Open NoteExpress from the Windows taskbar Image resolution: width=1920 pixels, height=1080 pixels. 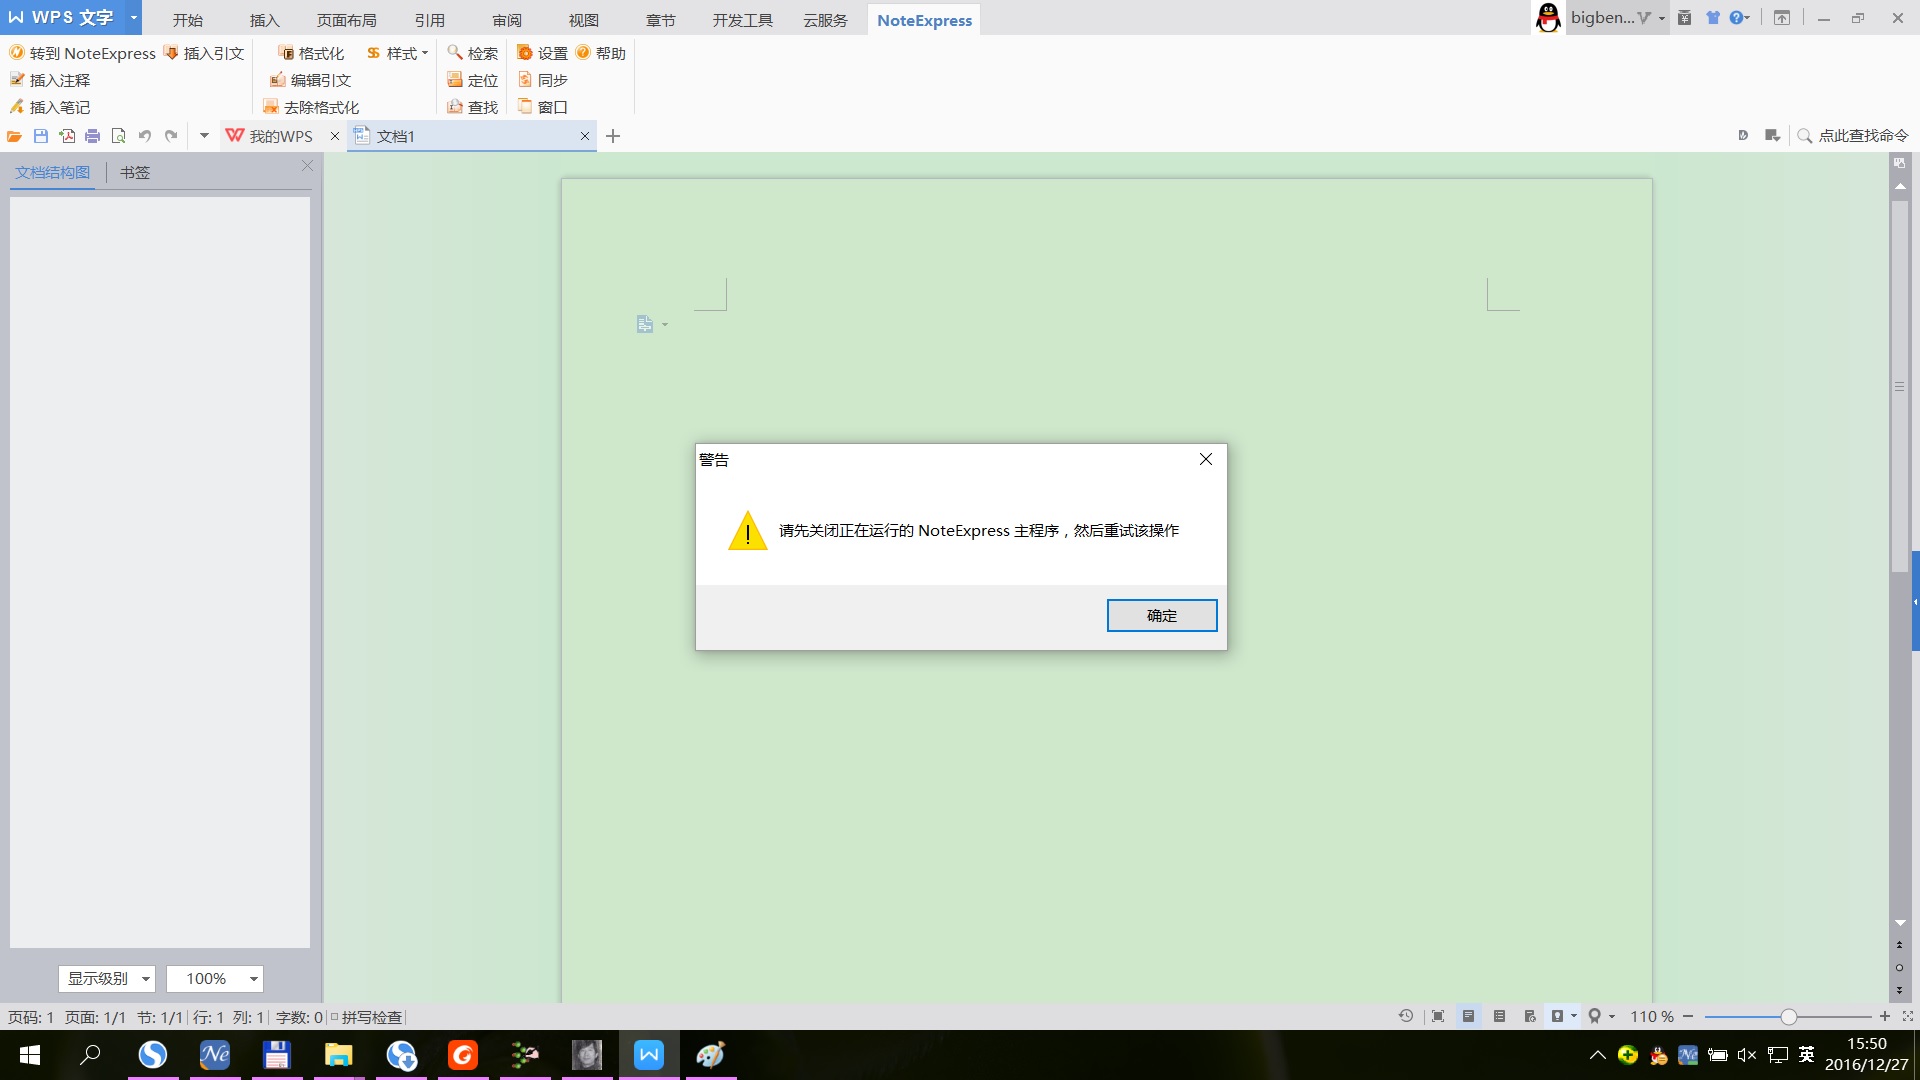(215, 1054)
